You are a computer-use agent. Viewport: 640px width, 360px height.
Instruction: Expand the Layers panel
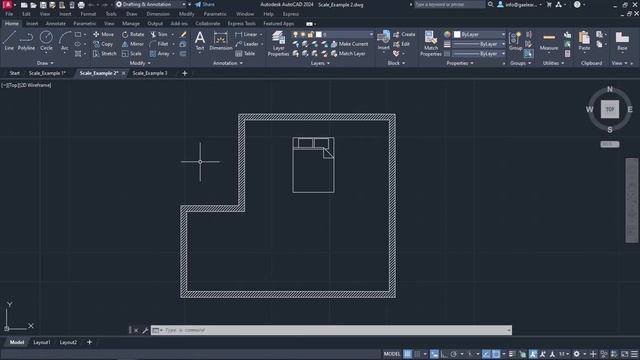320,63
